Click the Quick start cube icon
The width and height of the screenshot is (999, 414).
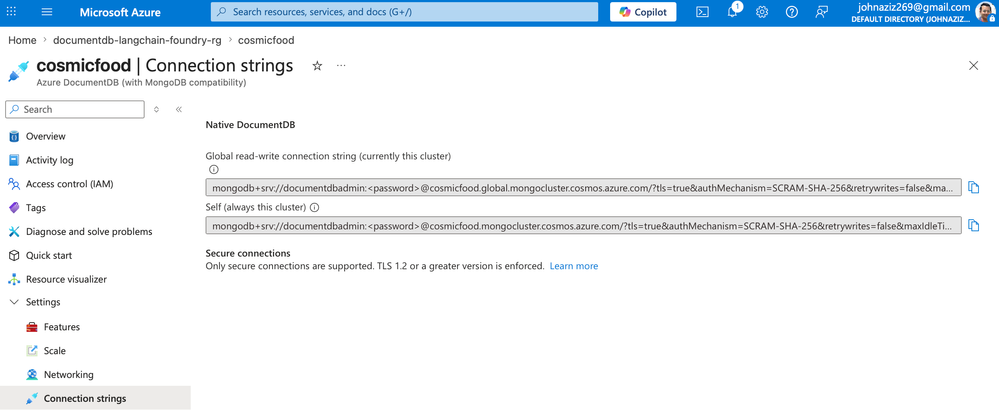click(x=14, y=255)
